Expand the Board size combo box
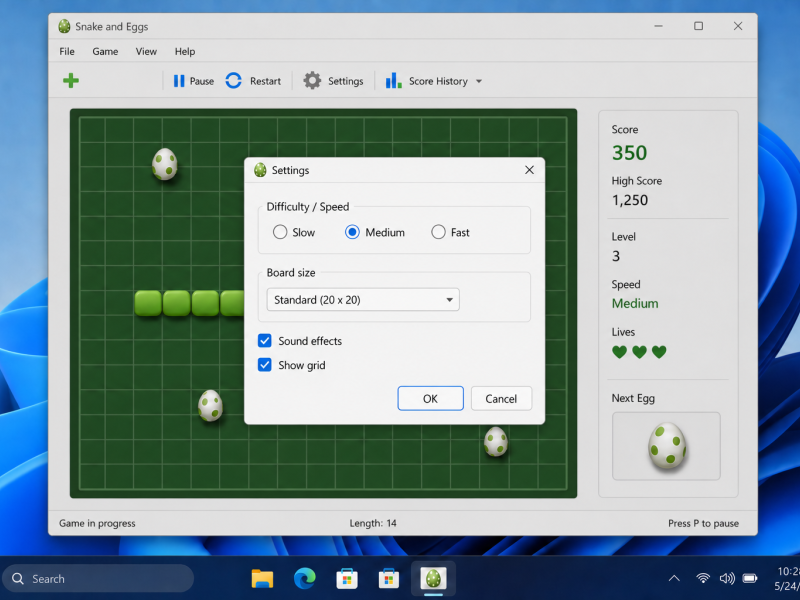 (x=363, y=299)
